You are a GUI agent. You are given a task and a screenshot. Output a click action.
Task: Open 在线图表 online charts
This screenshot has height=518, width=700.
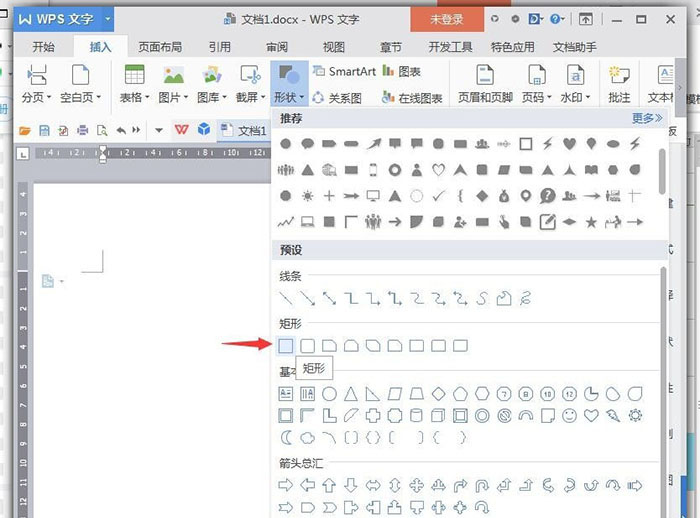[412, 98]
